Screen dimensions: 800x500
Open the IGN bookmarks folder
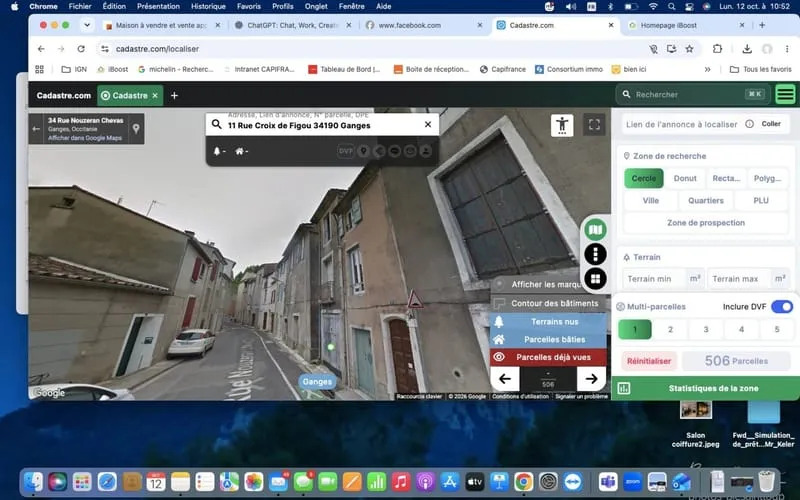pos(74,69)
